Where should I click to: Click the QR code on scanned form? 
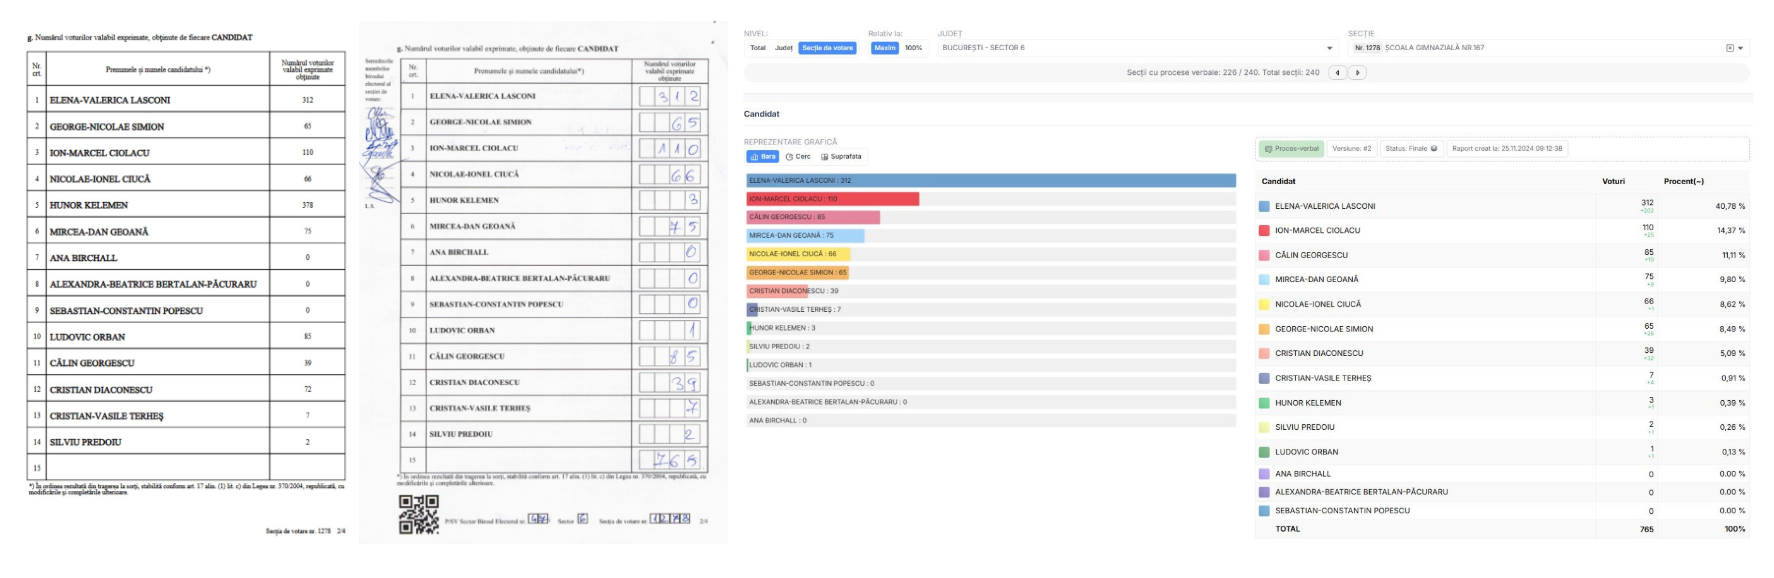coord(419,515)
